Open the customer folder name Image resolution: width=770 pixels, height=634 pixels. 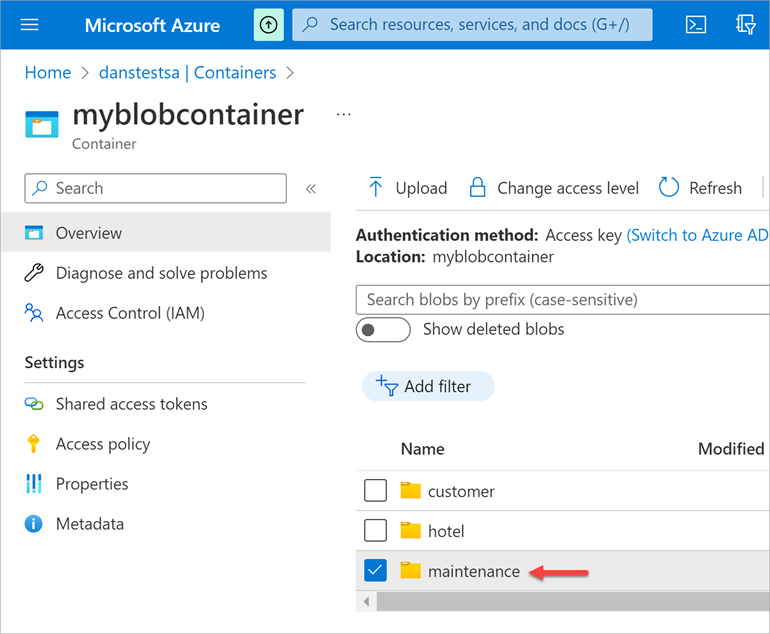pos(461,491)
